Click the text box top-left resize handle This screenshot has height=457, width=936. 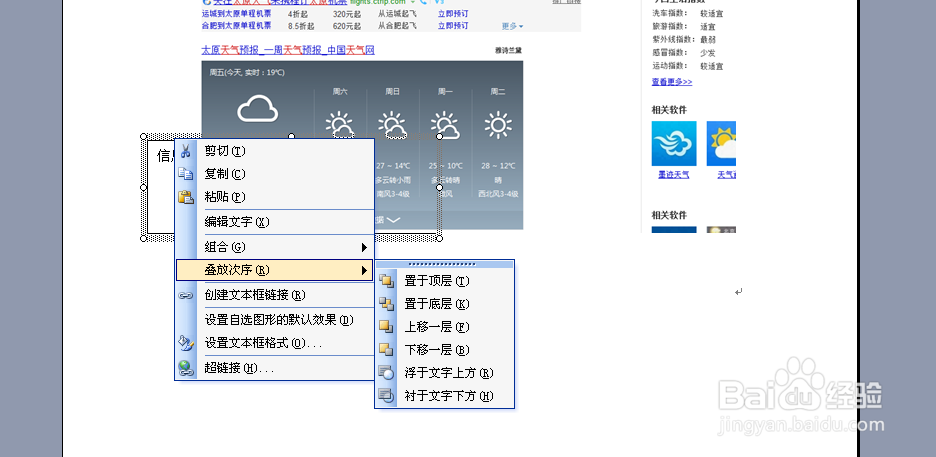click(143, 136)
